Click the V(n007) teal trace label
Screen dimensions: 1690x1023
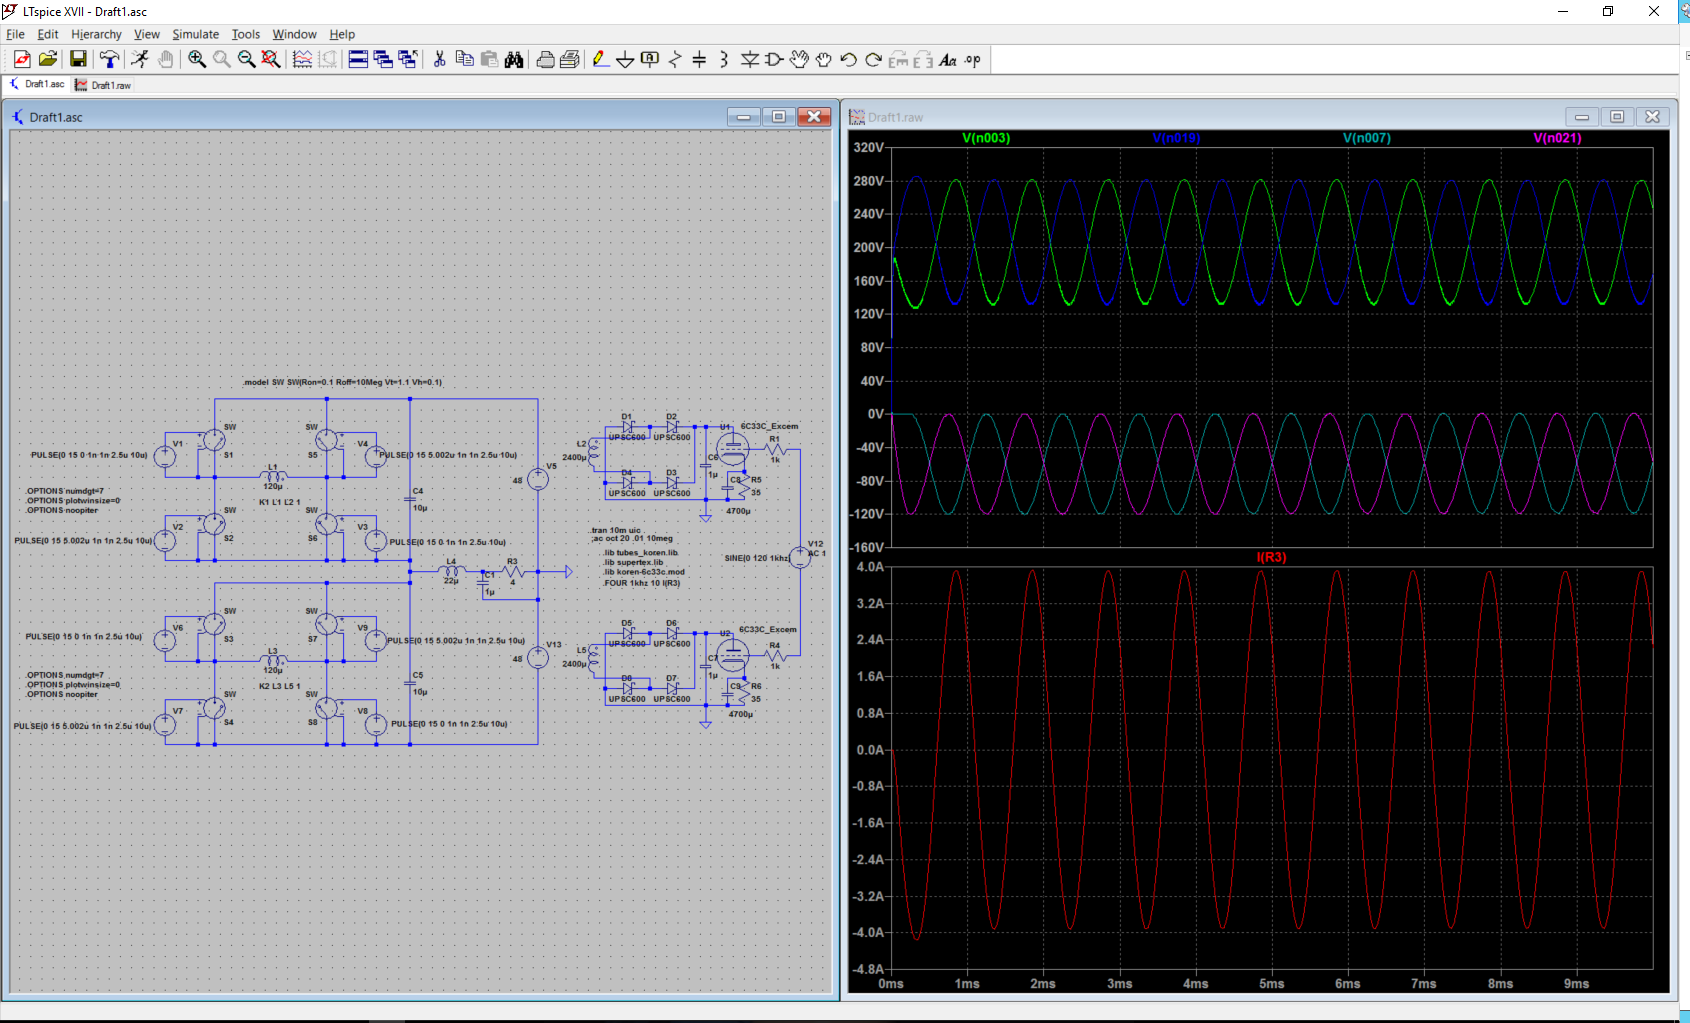[x=1367, y=138]
